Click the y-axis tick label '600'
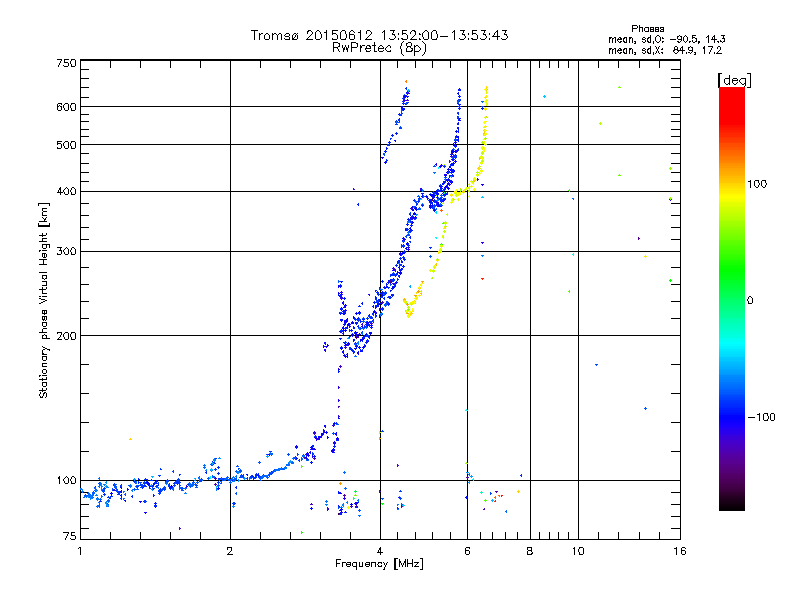 (66, 107)
